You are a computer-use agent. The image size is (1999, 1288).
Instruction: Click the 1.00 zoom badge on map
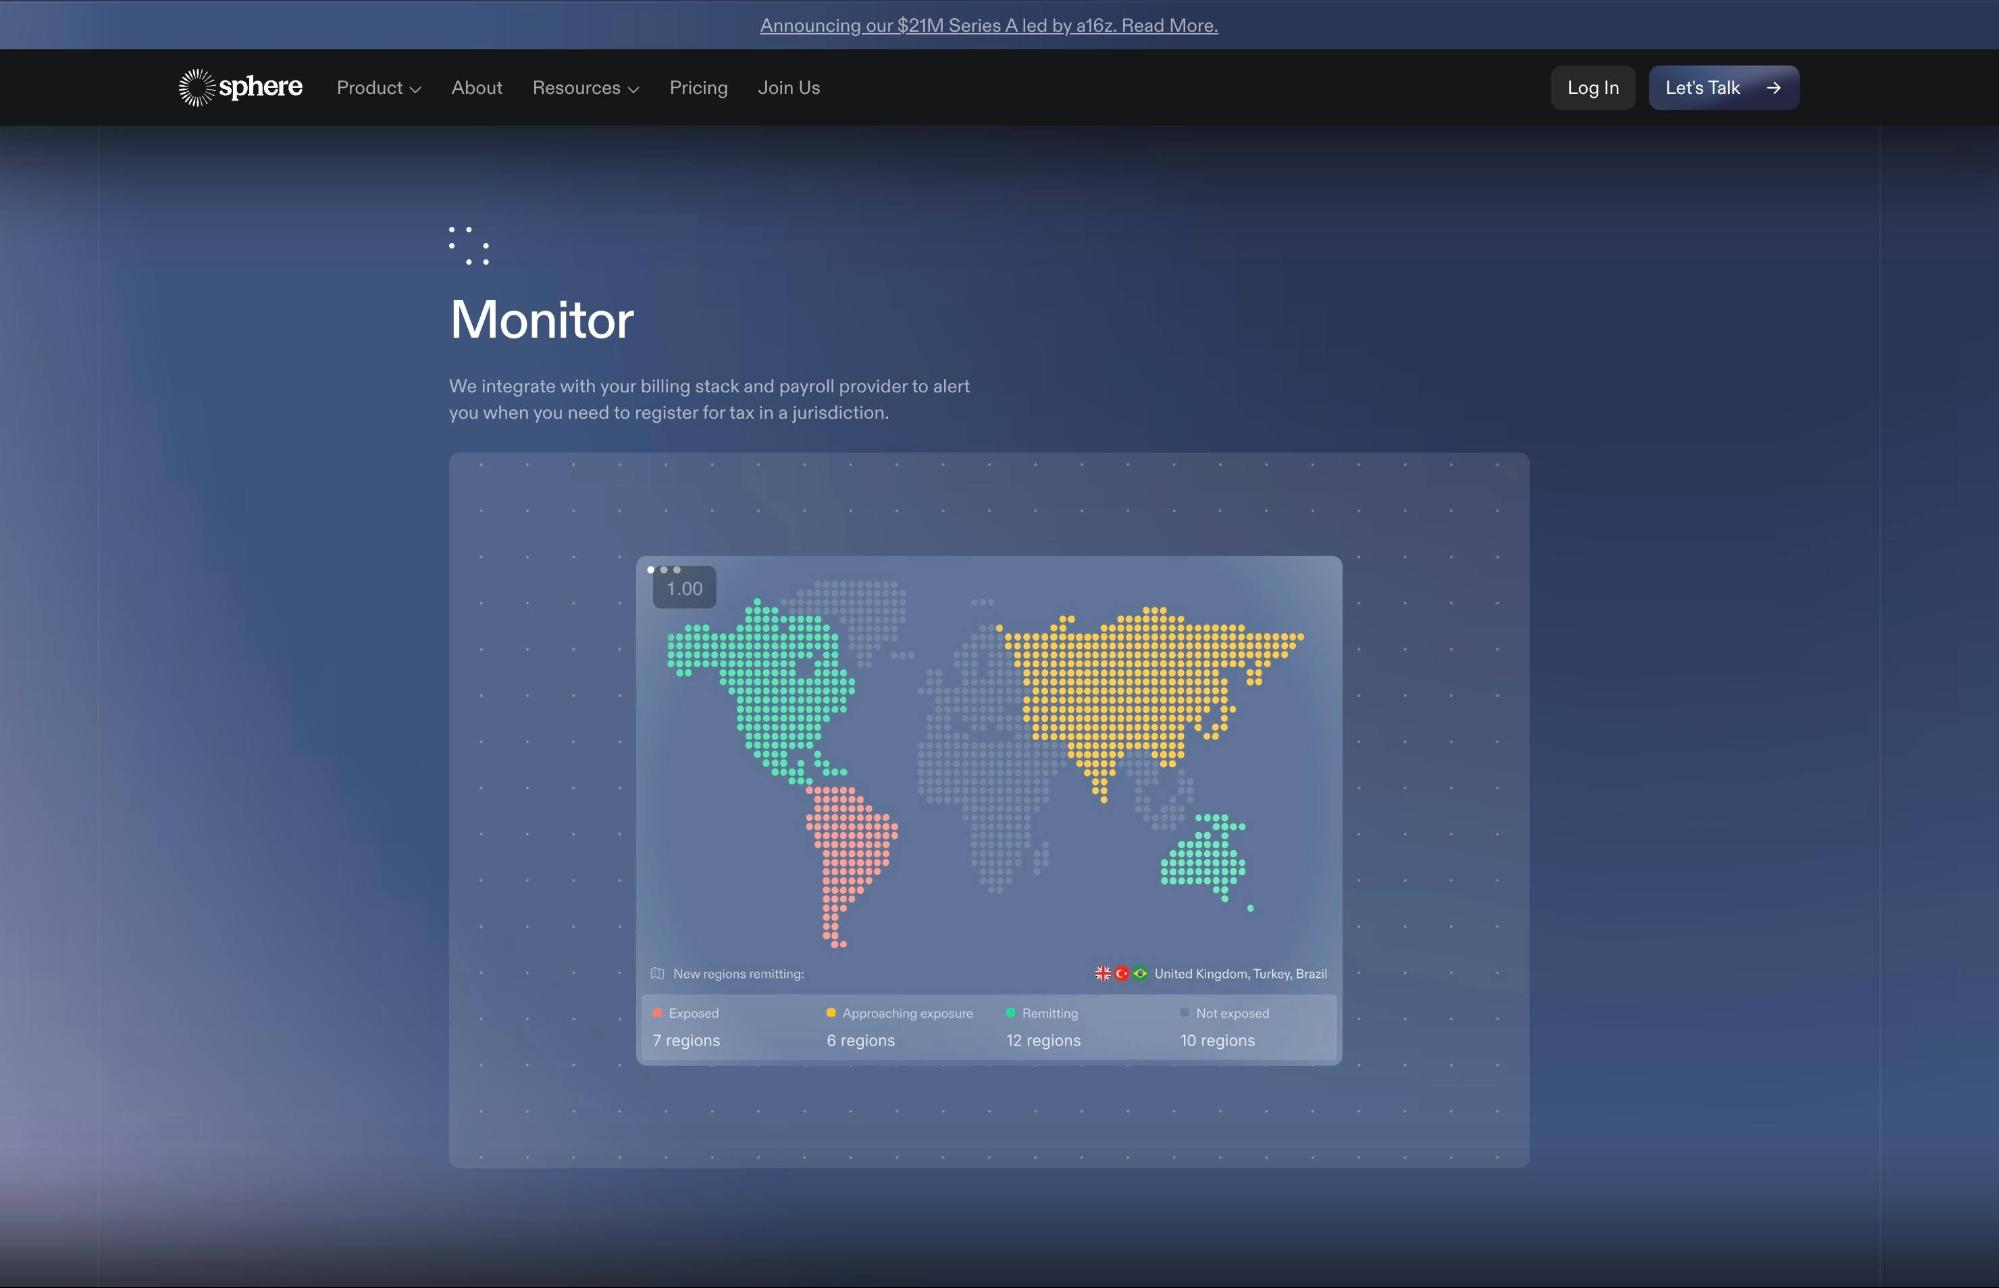(x=684, y=587)
